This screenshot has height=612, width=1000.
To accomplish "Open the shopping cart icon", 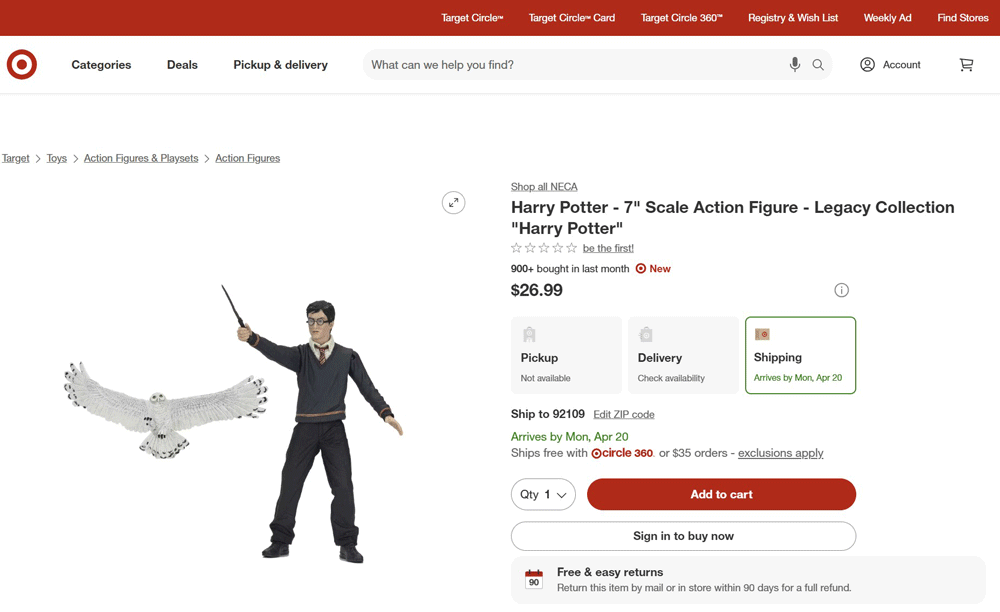I will 966,65.
